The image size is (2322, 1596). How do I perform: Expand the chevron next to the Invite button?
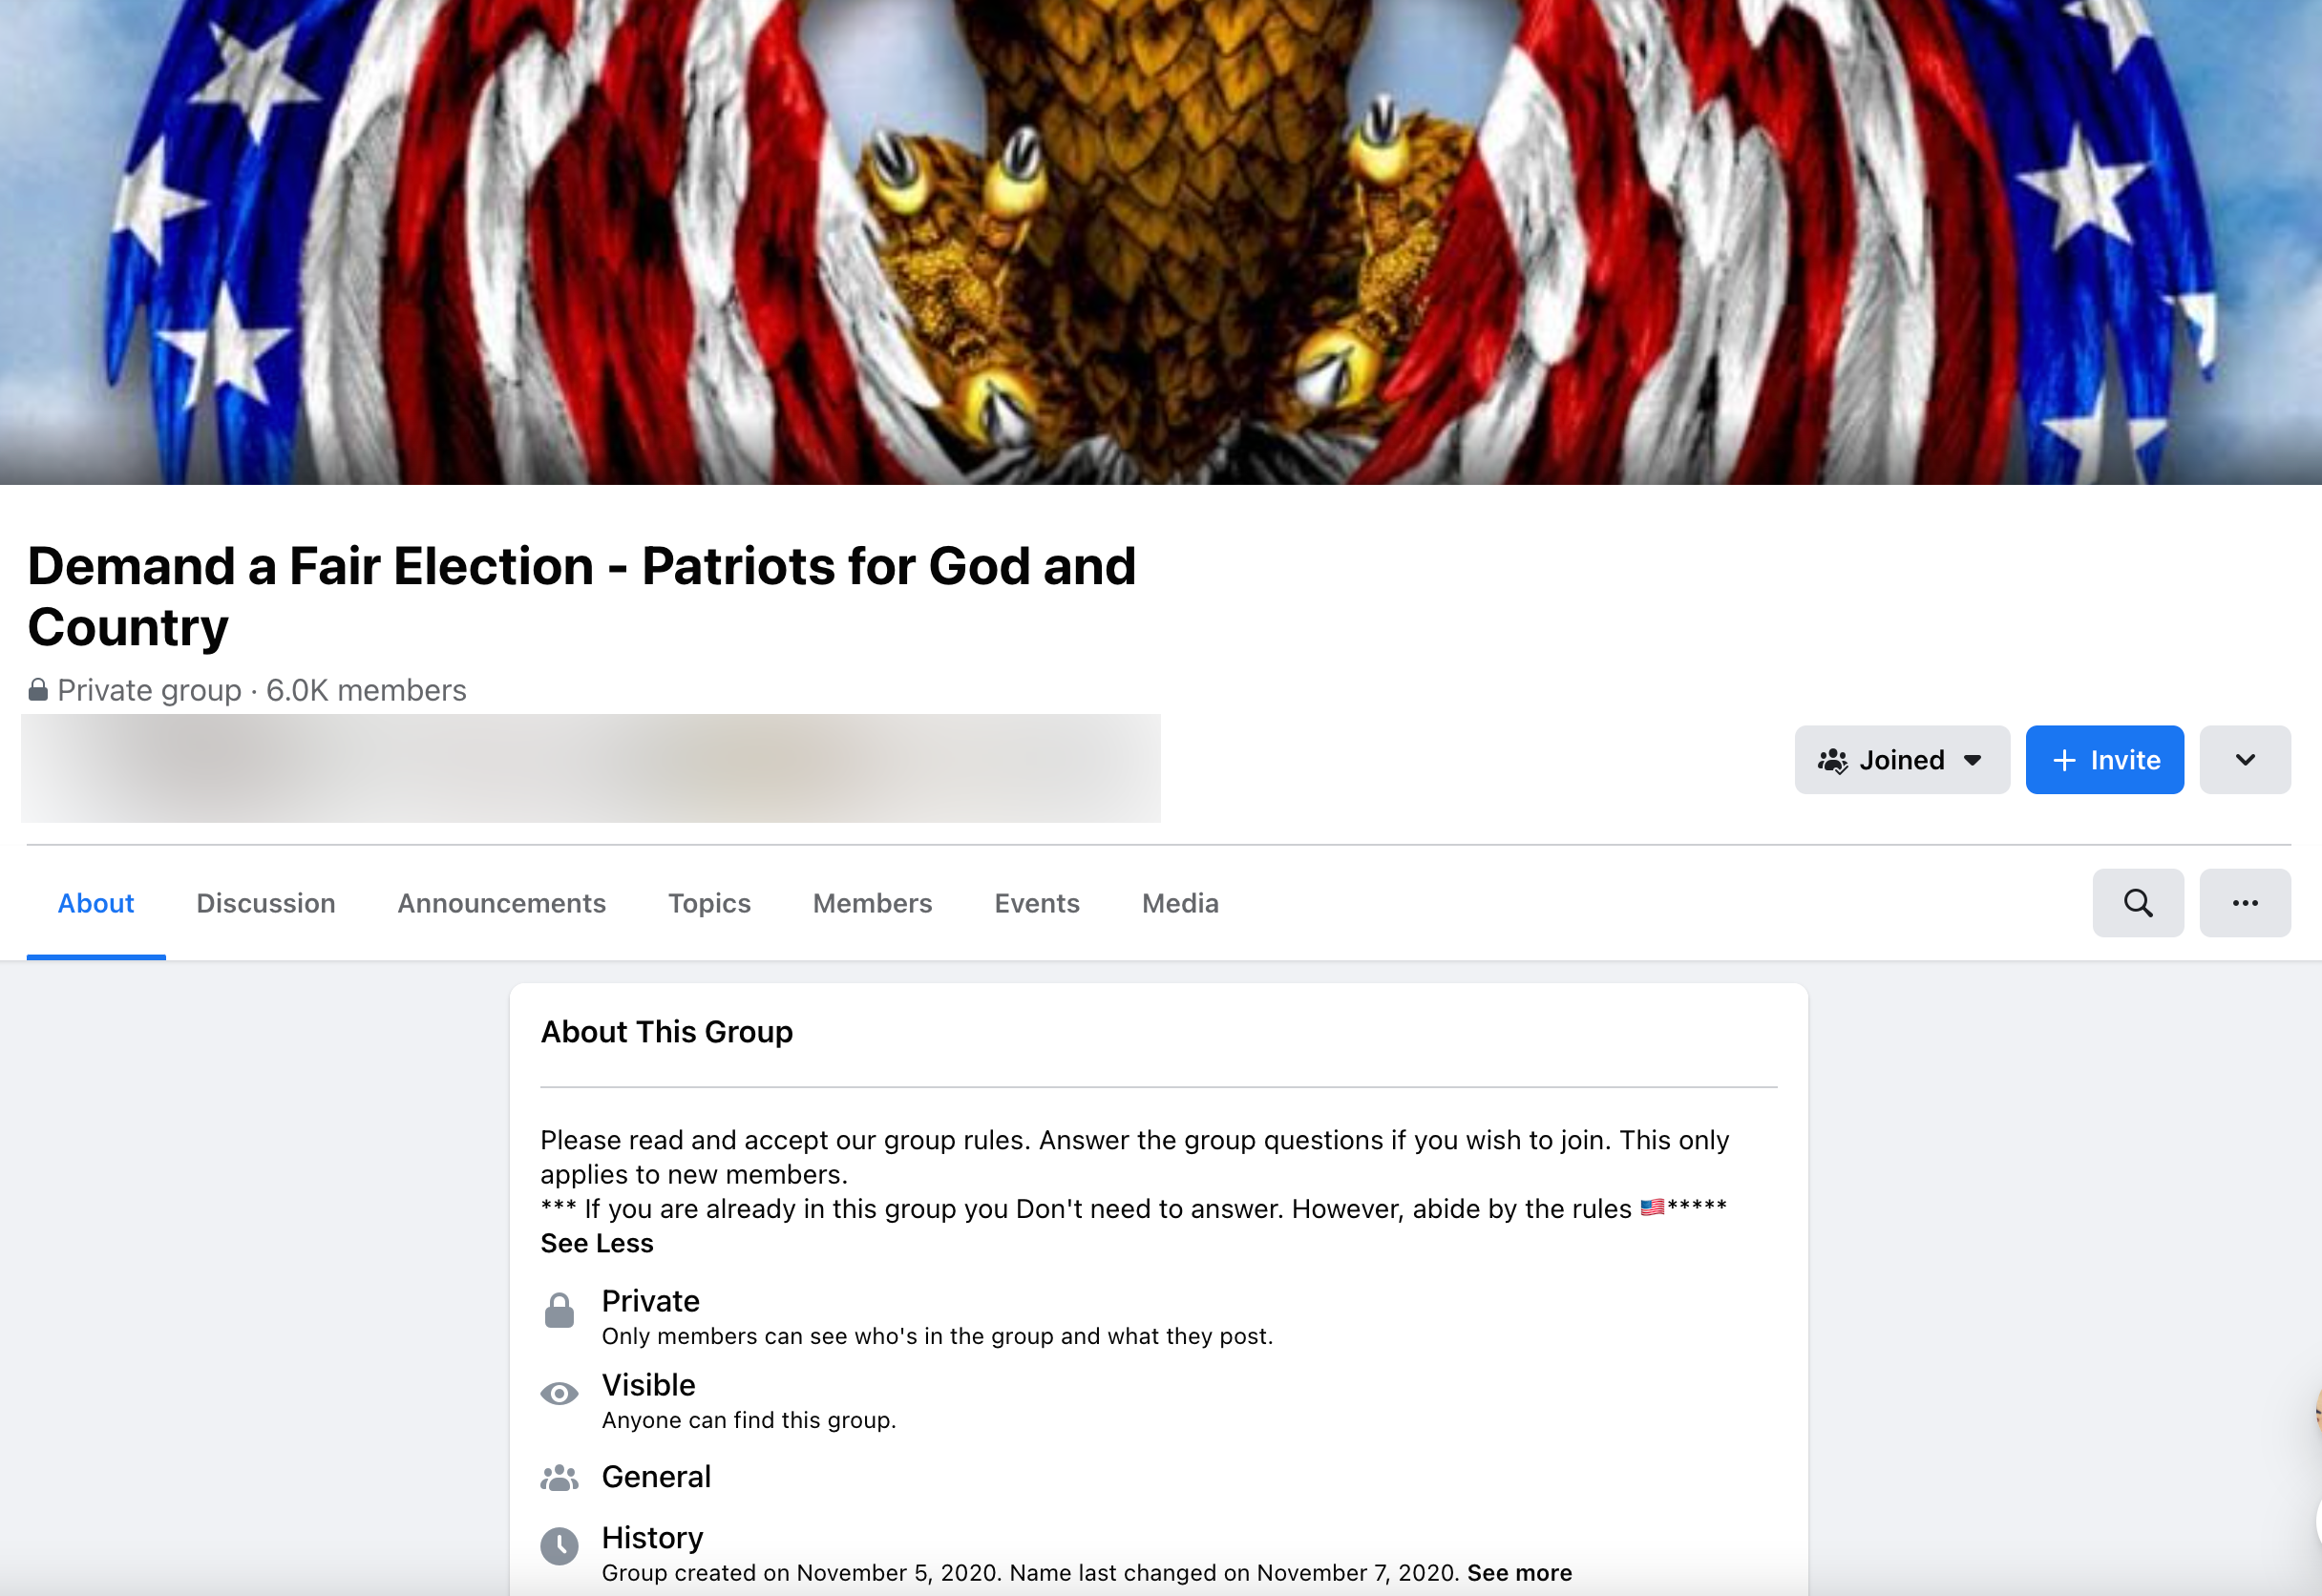[x=2245, y=760]
